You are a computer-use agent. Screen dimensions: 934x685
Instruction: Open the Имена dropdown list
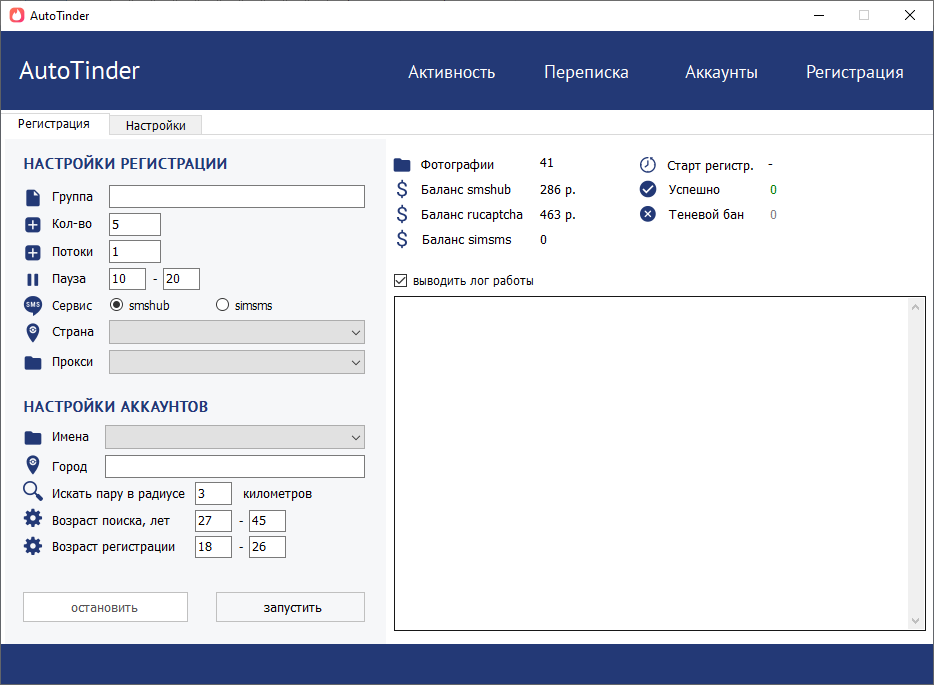(235, 437)
